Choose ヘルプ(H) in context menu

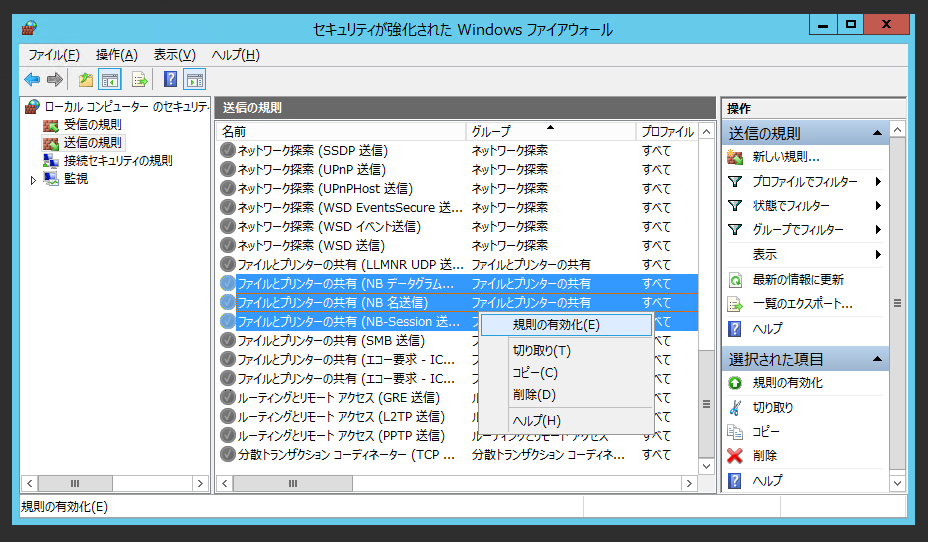click(x=566, y=421)
